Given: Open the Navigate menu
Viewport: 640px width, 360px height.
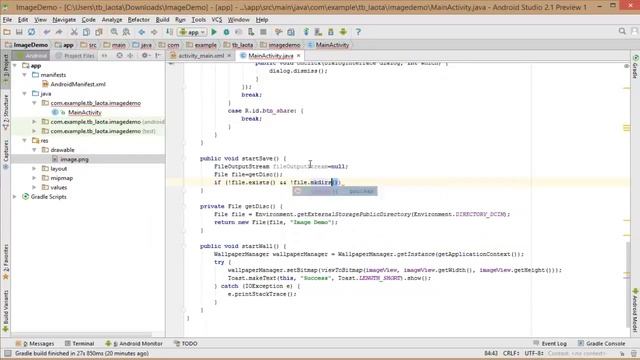Looking at the screenshot, I should coord(64,20).
